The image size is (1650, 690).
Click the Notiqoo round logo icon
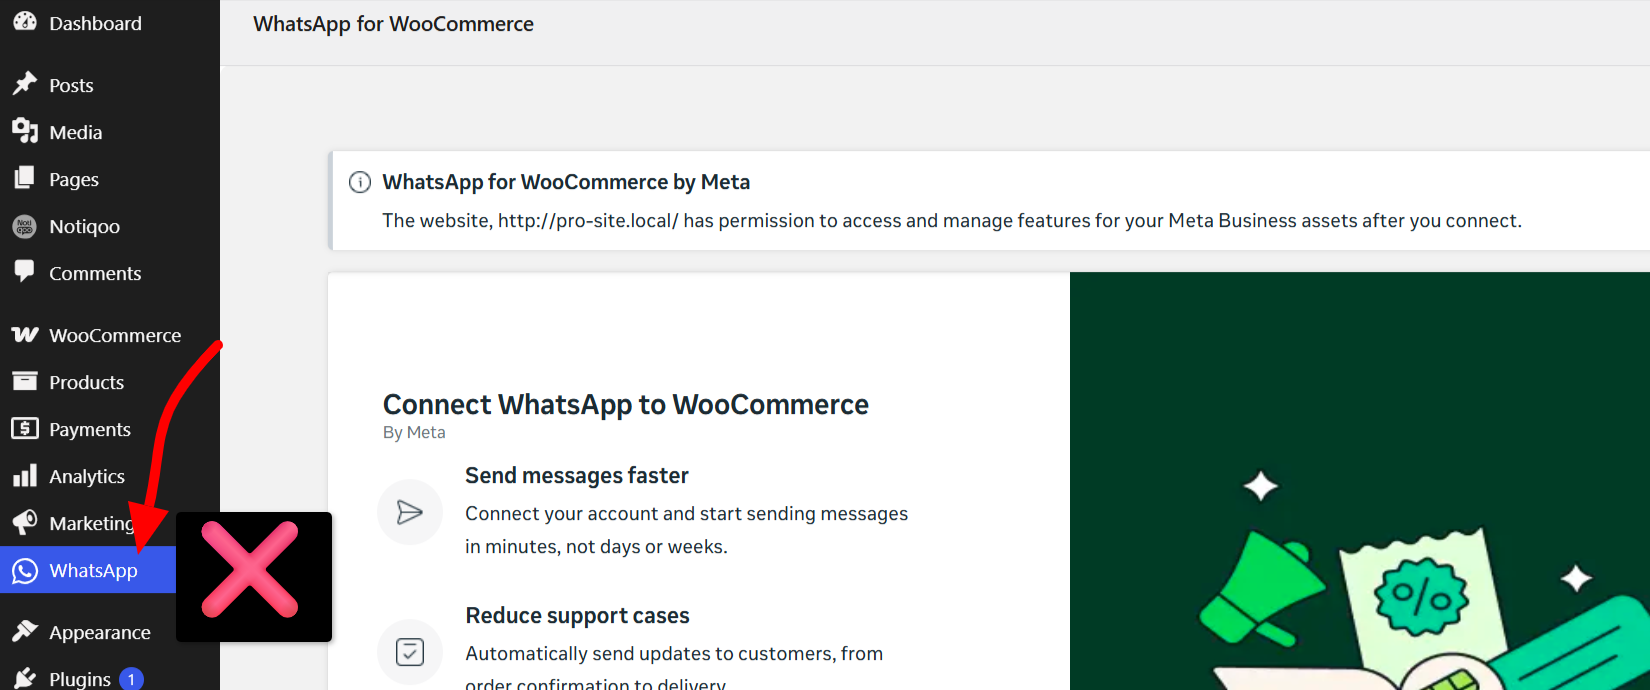[x=25, y=226]
